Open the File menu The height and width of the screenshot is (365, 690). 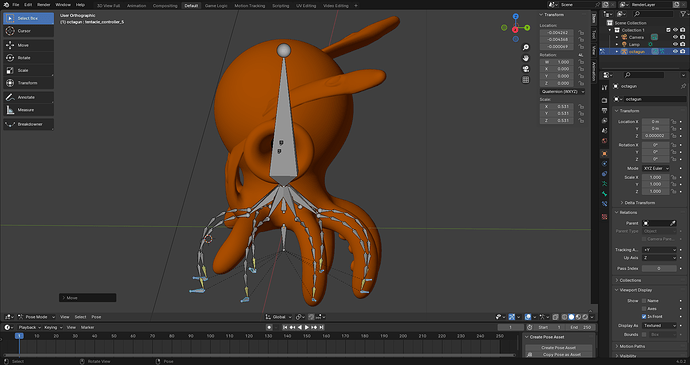point(16,5)
